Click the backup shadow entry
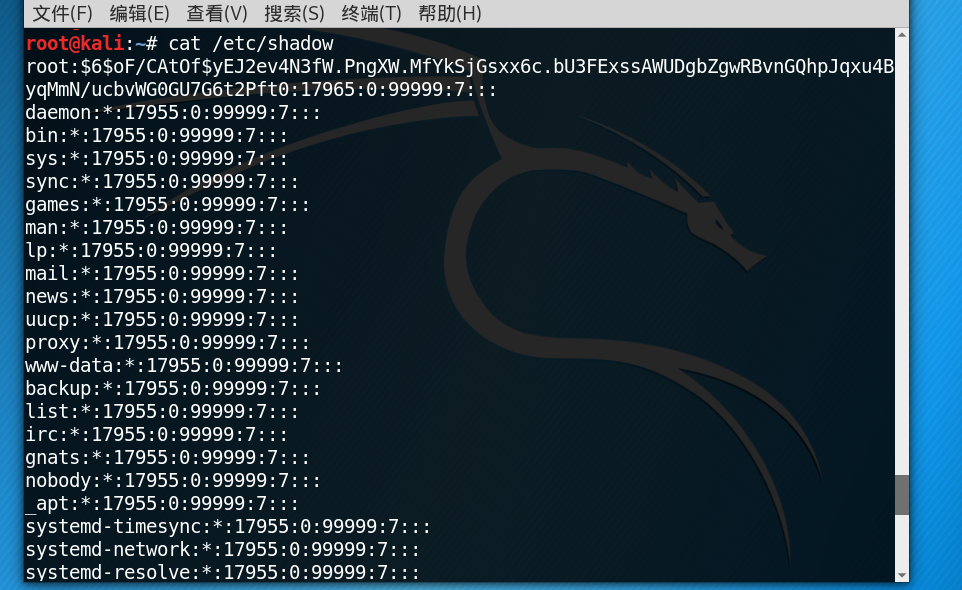This screenshot has width=962, height=590. tap(173, 388)
